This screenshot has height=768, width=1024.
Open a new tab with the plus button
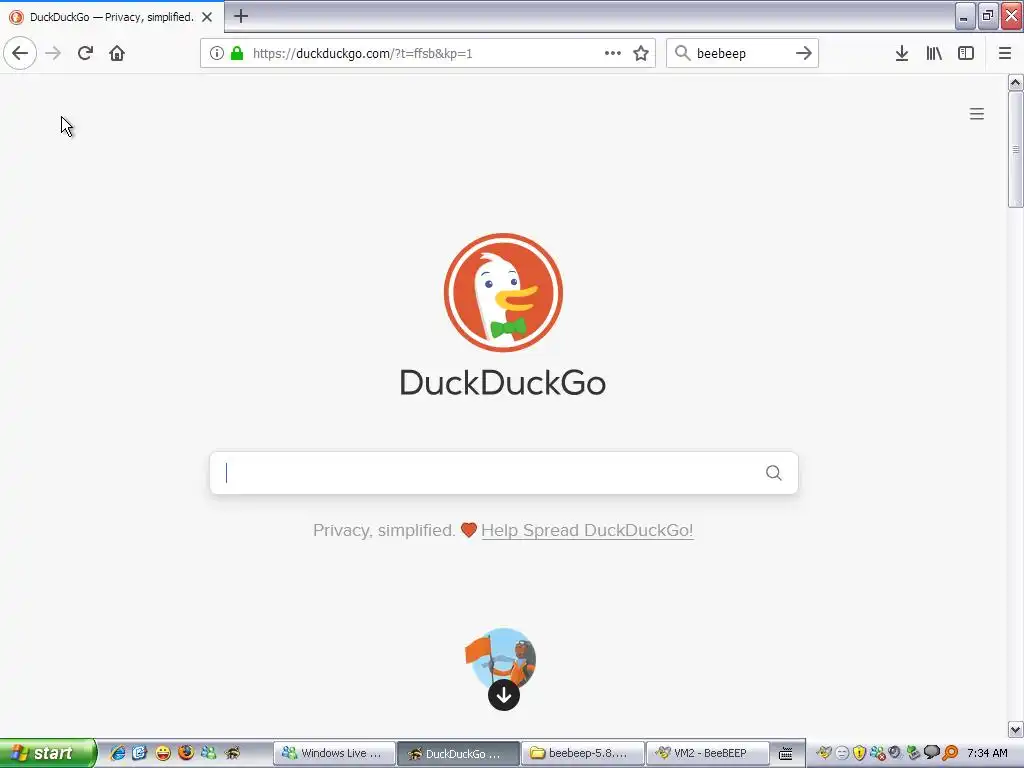(x=241, y=16)
